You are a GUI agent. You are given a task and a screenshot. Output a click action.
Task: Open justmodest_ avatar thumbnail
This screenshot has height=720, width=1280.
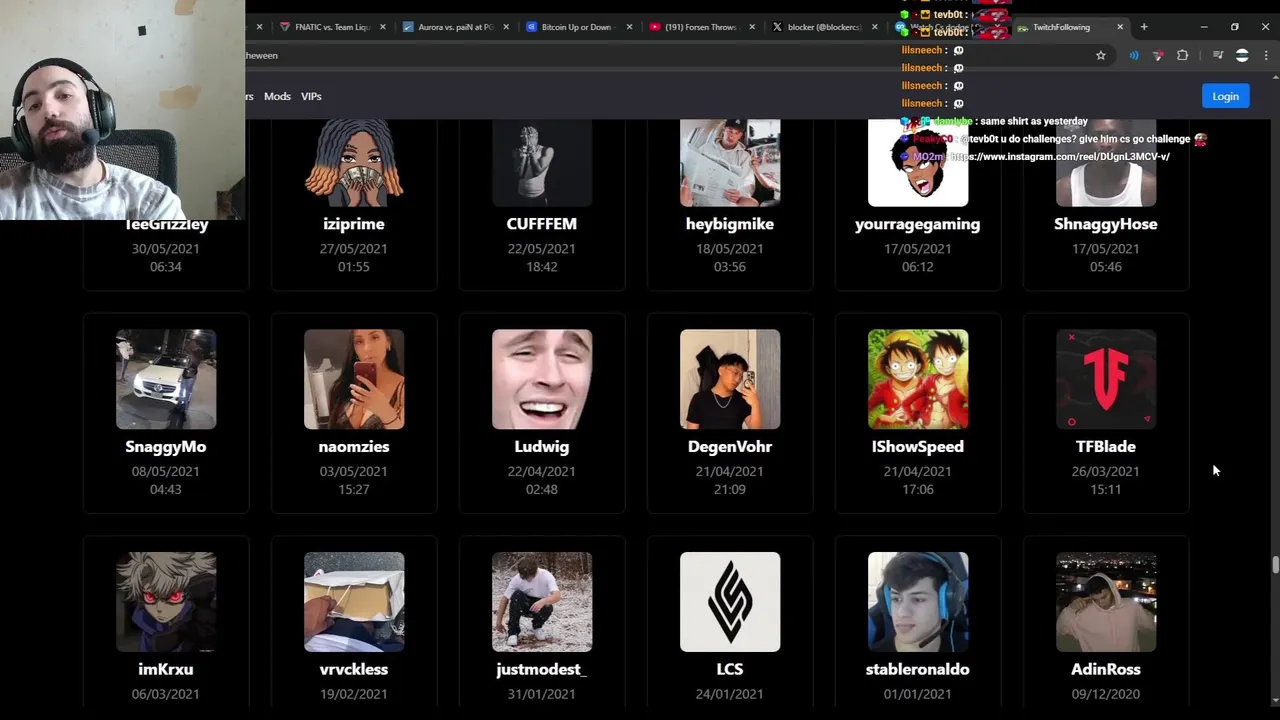(542, 602)
